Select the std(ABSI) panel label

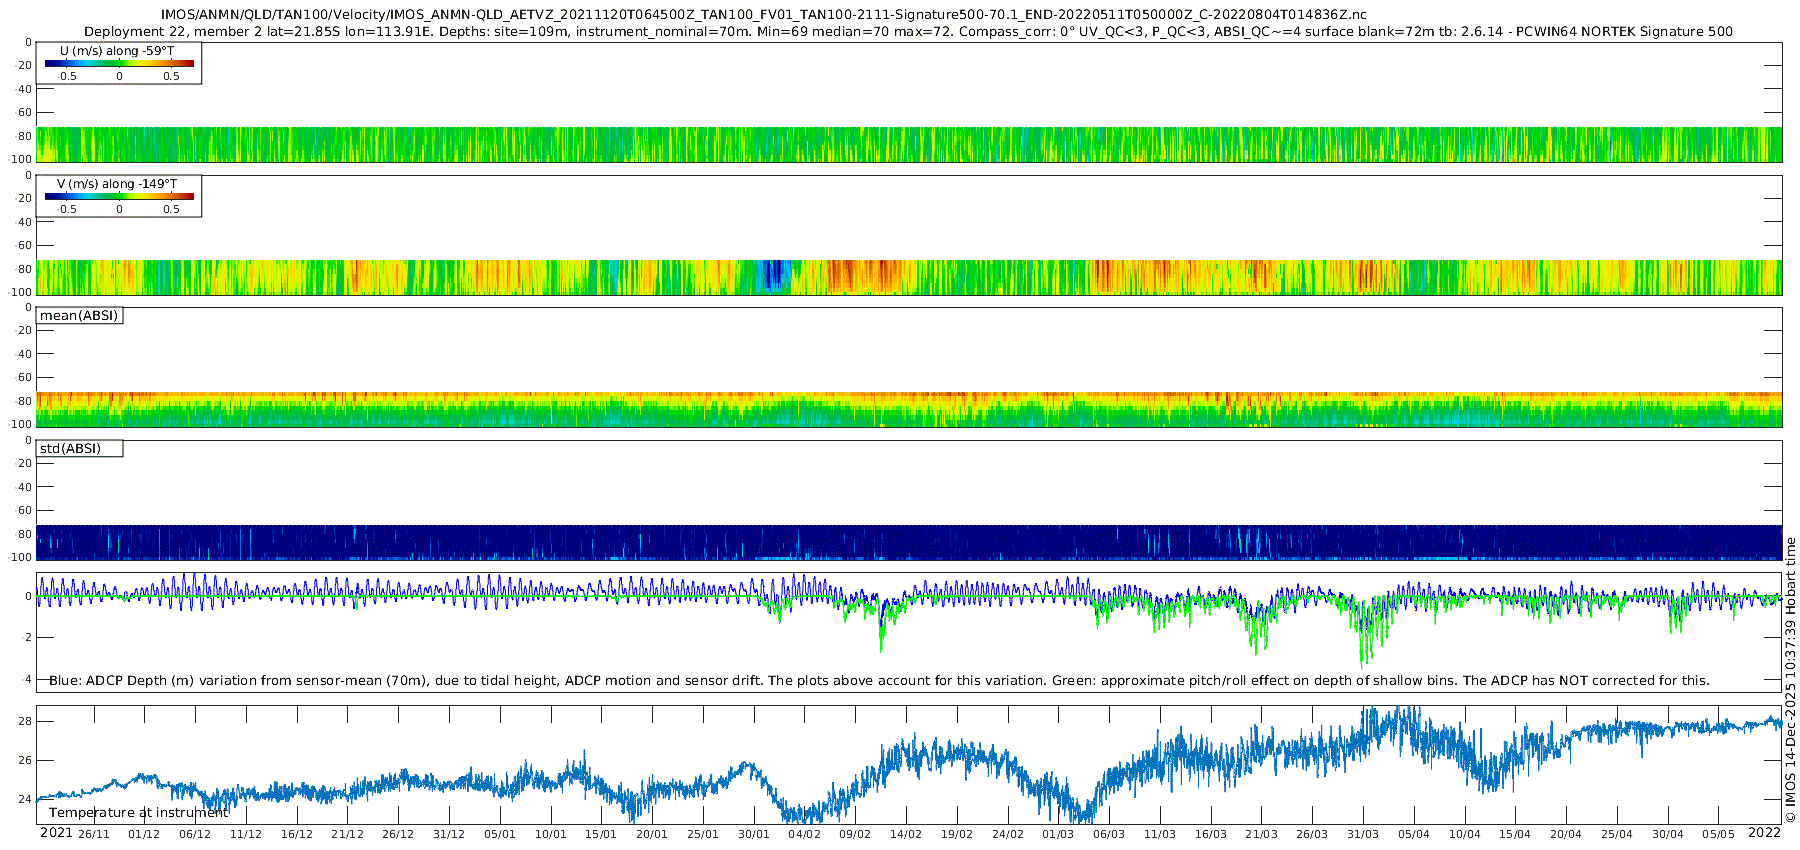tap(70, 449)
